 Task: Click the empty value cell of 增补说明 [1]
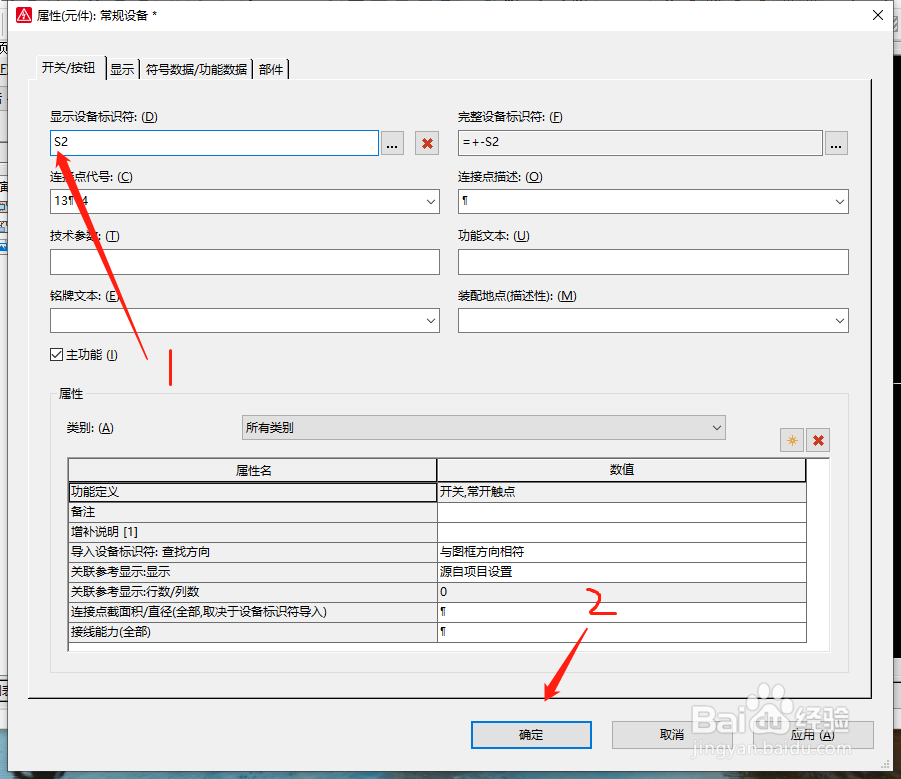622,532
